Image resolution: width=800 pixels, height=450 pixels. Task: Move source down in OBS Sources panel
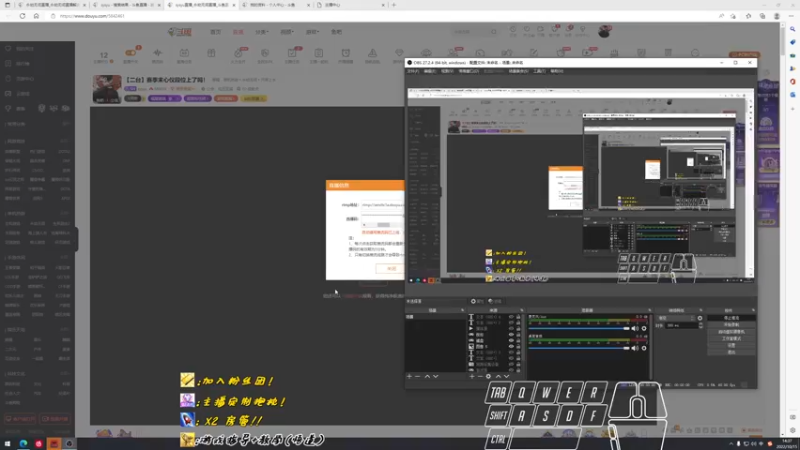pyautogui.click(x=507, y=377)
